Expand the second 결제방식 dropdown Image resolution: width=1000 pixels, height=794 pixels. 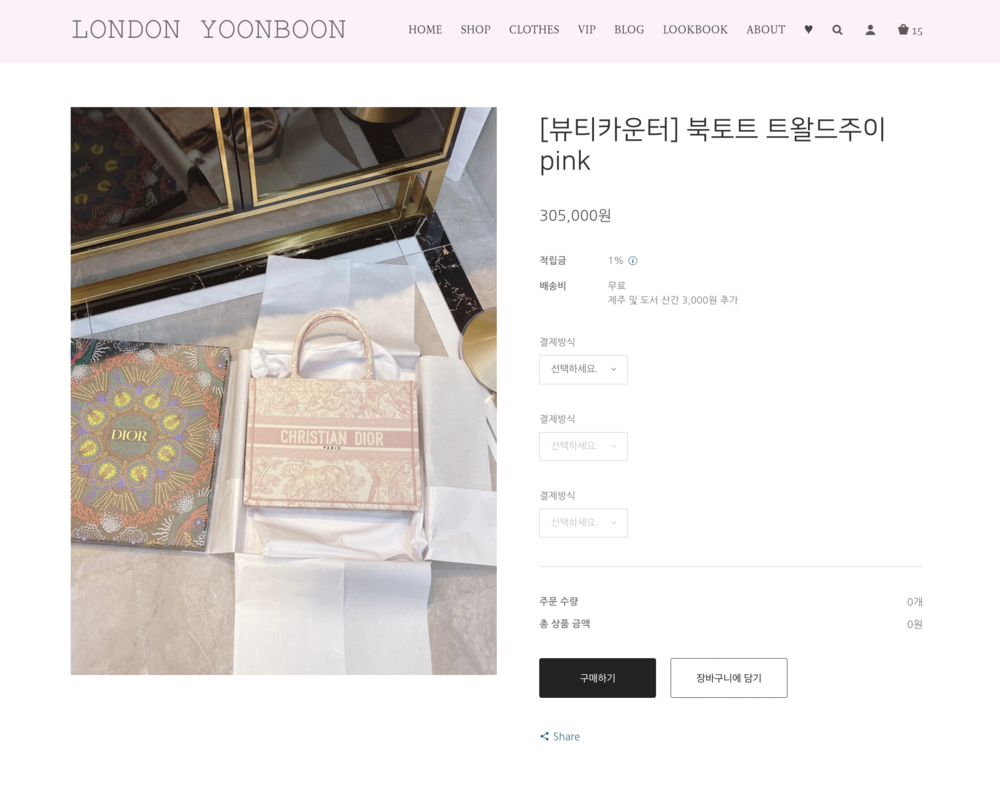point(583,446)
